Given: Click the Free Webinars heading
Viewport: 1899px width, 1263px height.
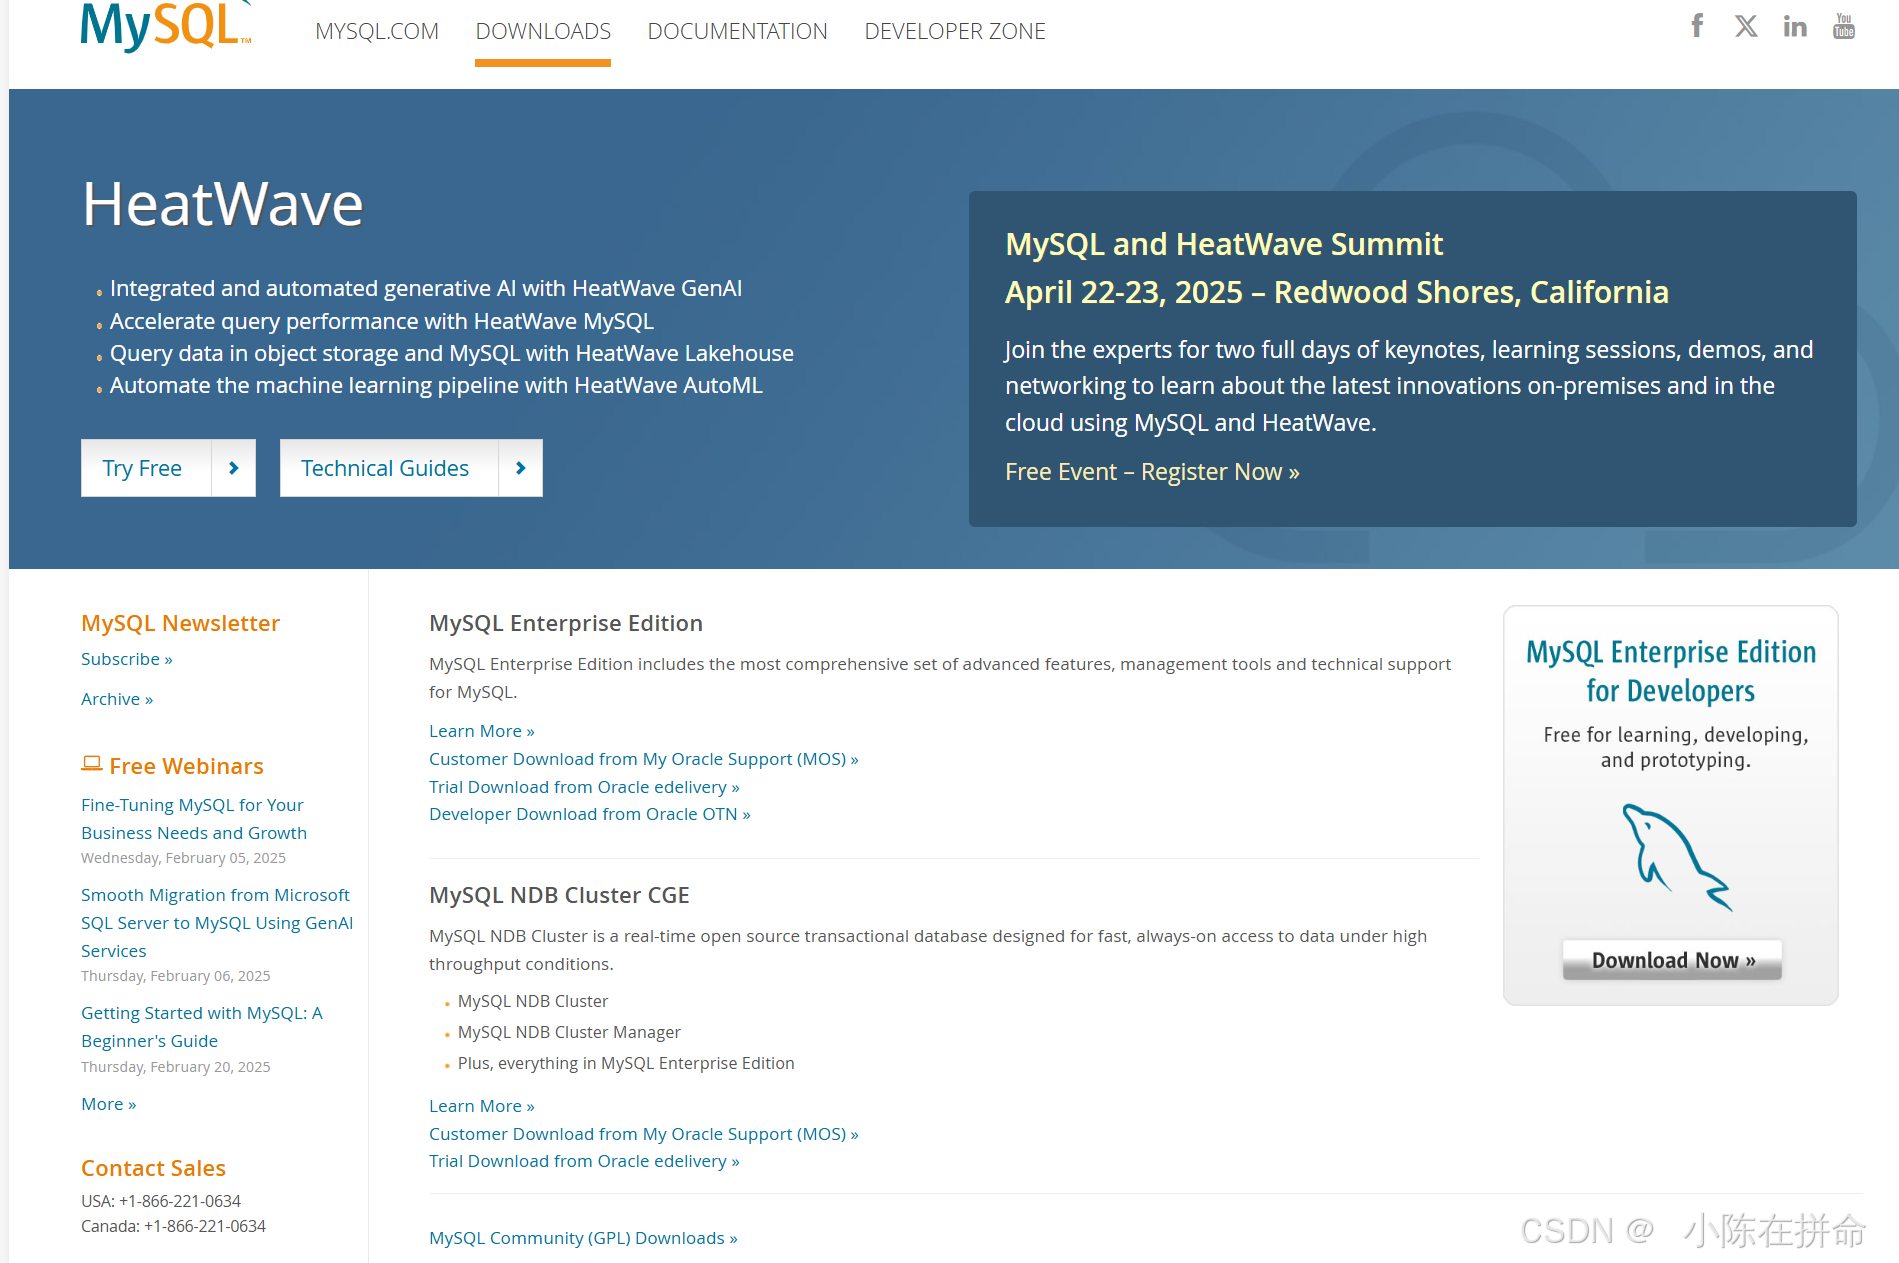Looking at the screenshot, I should coord(186,766).
